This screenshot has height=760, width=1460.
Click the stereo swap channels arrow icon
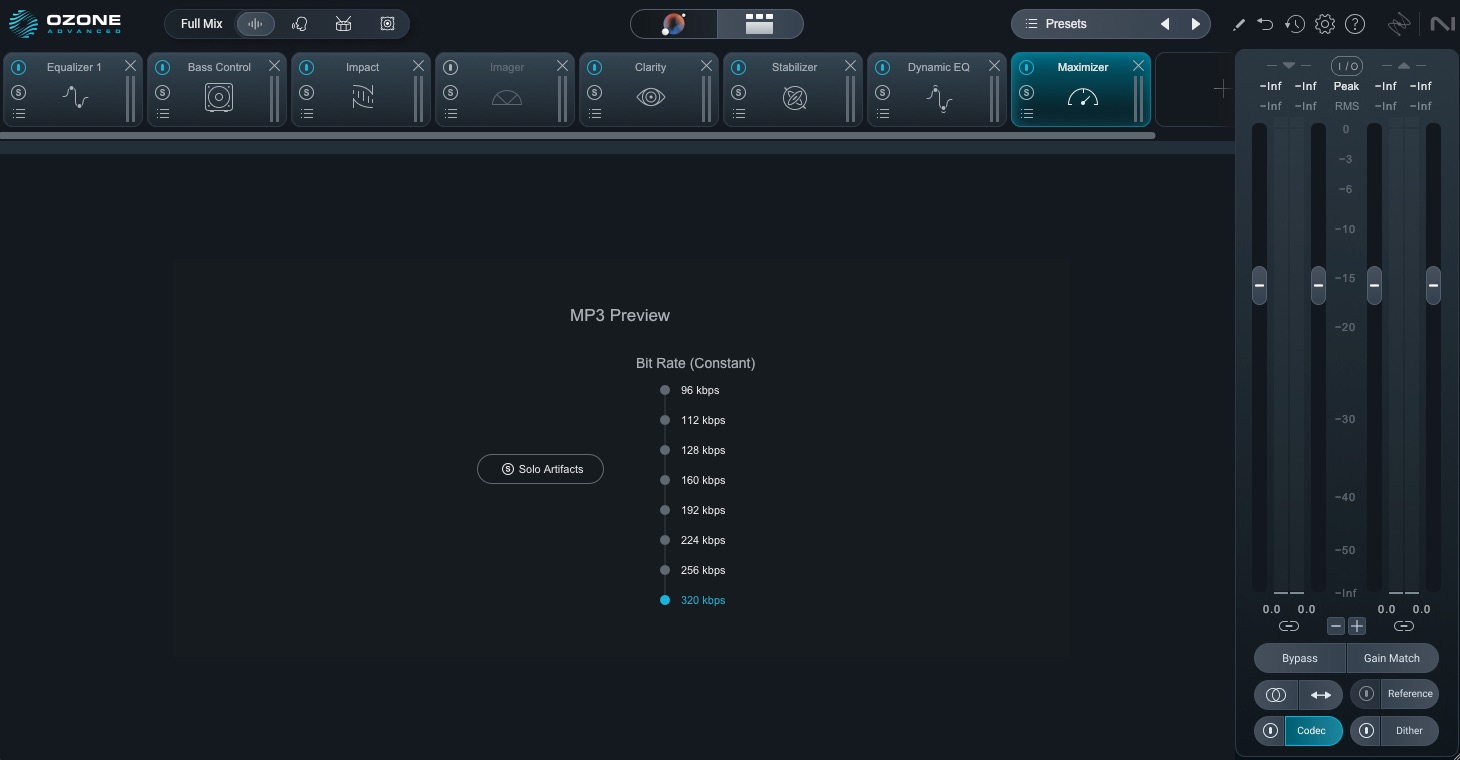[x=1320, y=694]
